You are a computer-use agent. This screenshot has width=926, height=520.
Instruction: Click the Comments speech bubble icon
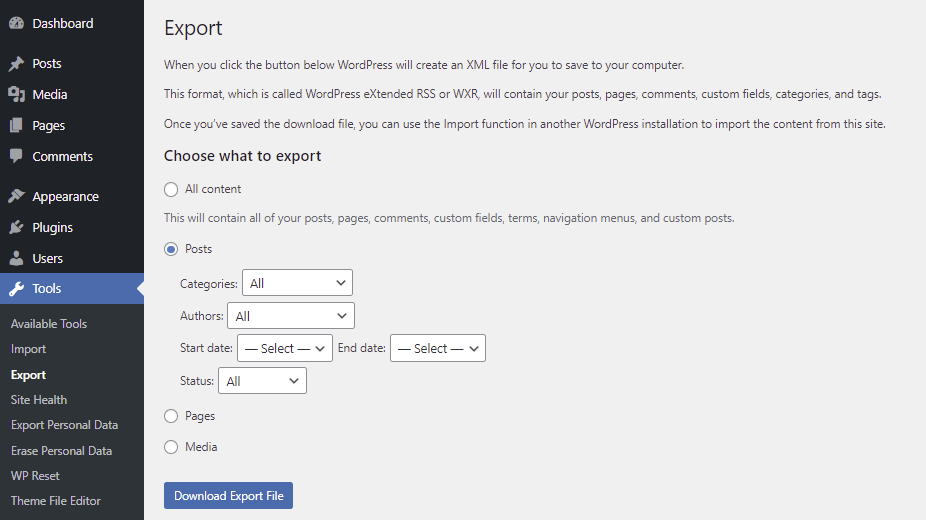[16, 156]
